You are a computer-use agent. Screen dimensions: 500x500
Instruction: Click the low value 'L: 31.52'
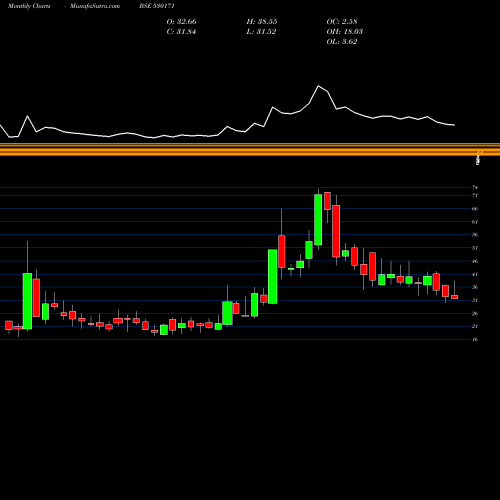pyautogui.click(x=261, y=32)
